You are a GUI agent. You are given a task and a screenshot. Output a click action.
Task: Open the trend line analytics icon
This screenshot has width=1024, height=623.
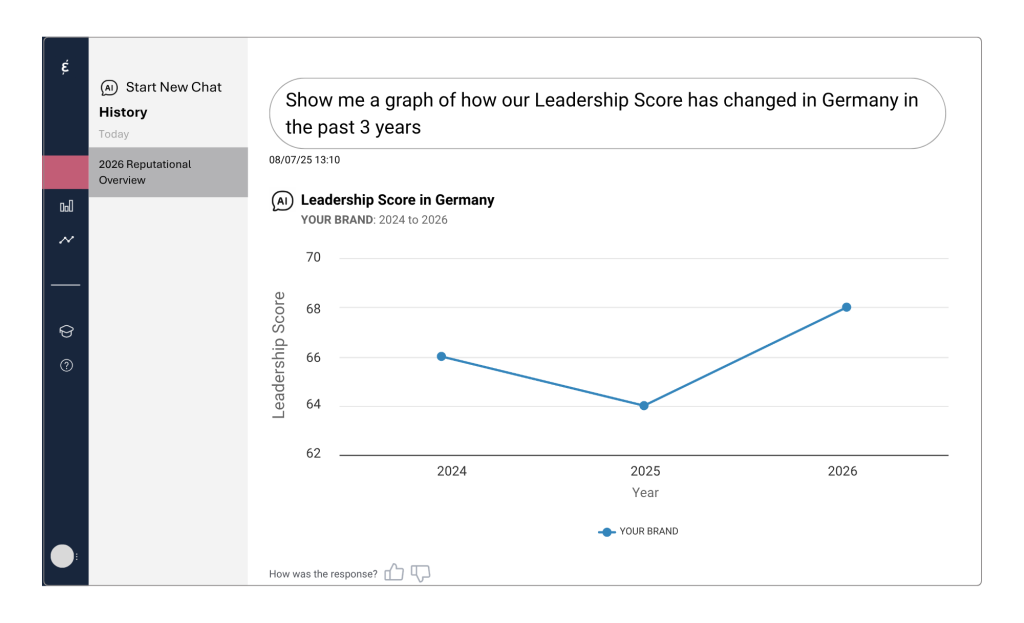pyautogui.click(x=66, y=240)
